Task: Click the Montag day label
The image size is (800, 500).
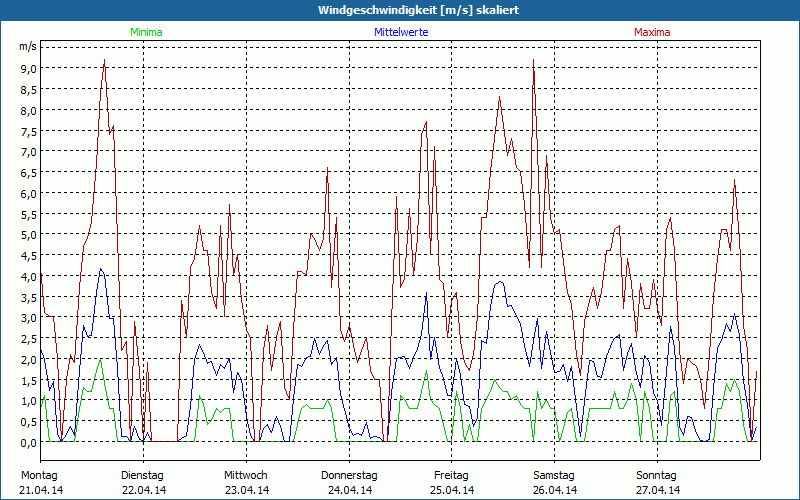Action: point(39,476)
